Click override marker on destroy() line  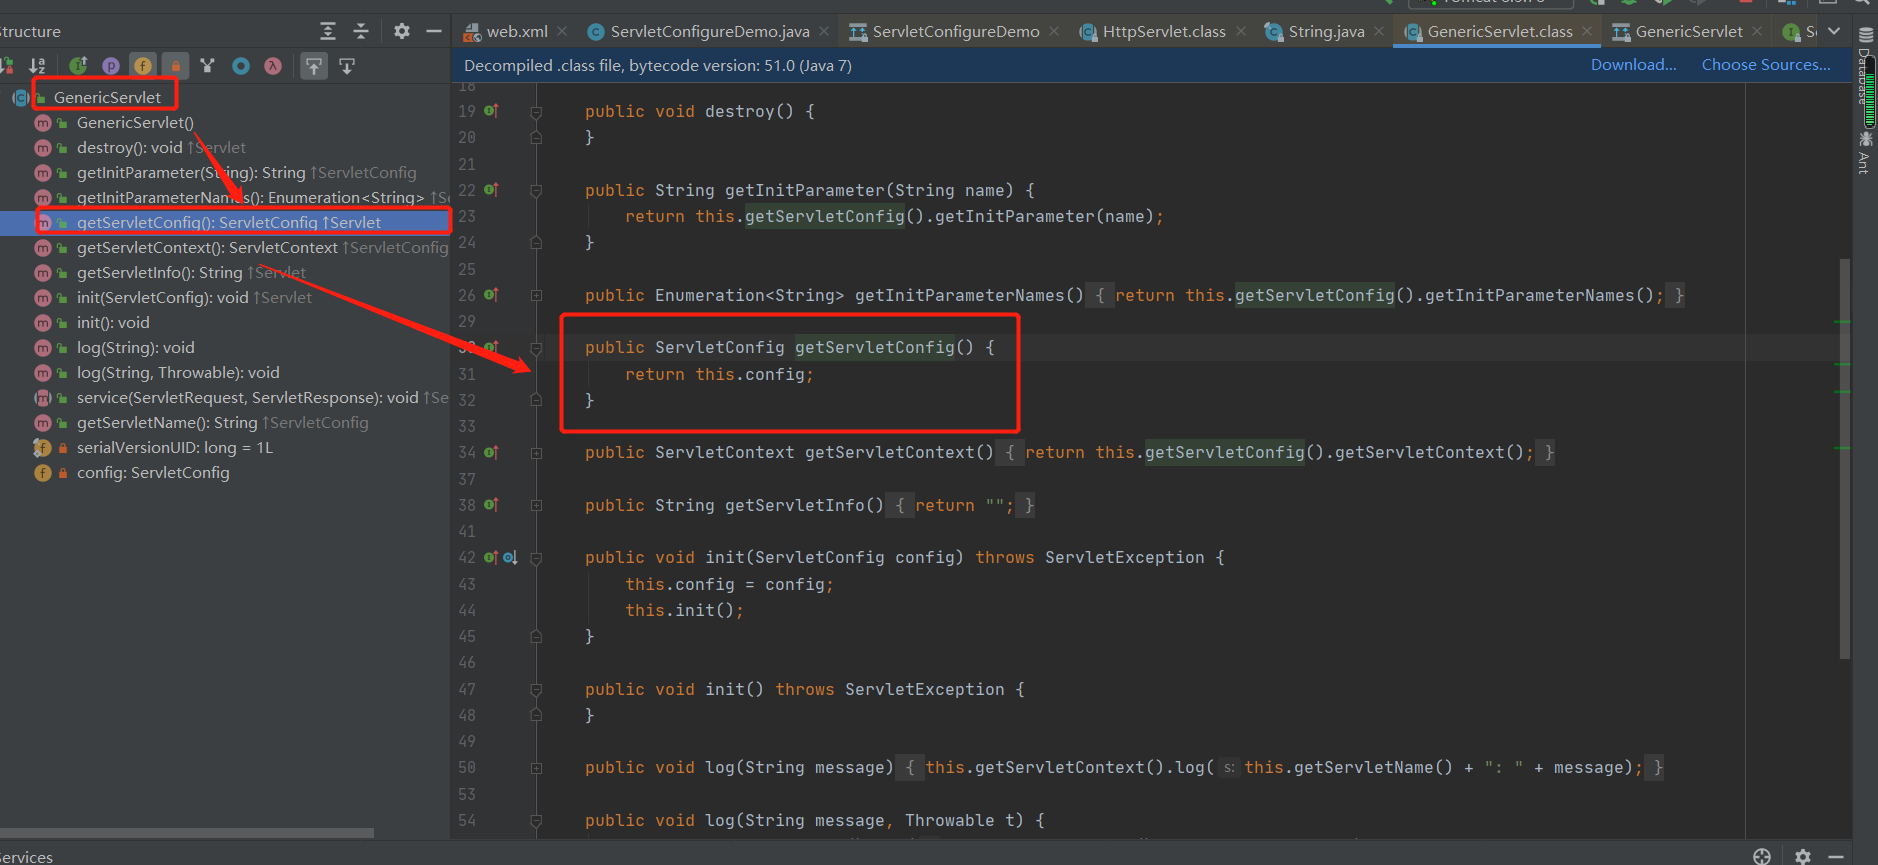[x=491, y=111]
